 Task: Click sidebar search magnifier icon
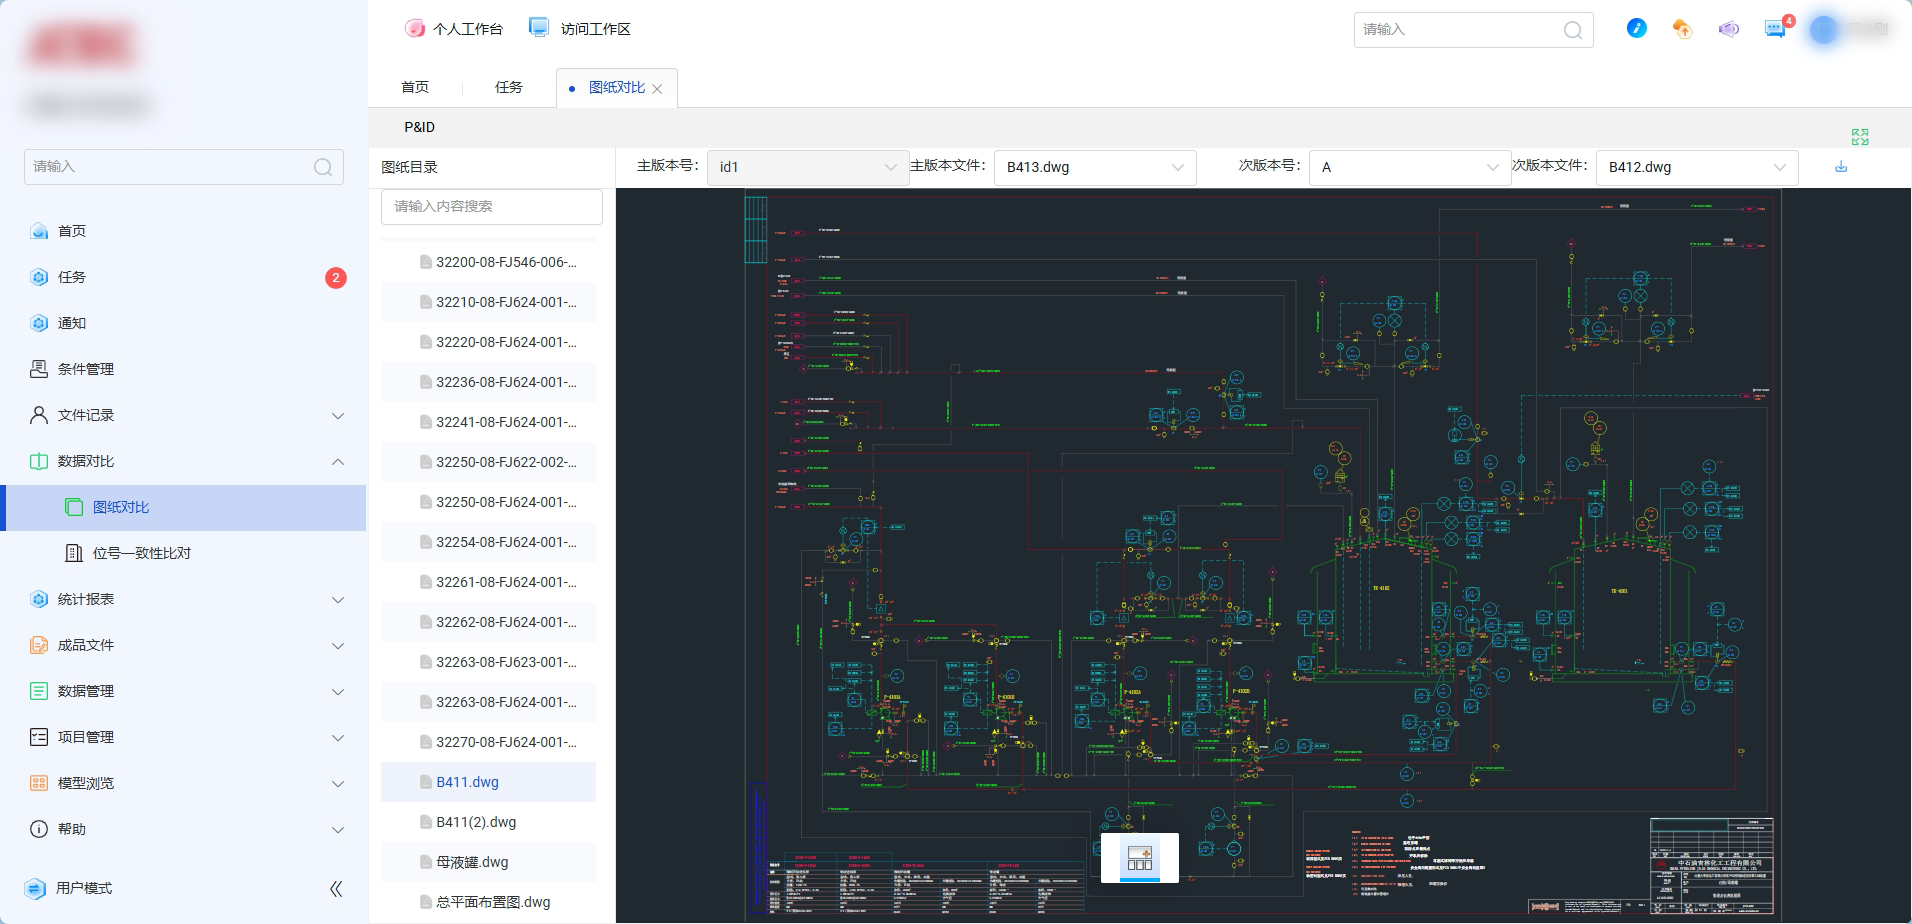click(323, 167)
